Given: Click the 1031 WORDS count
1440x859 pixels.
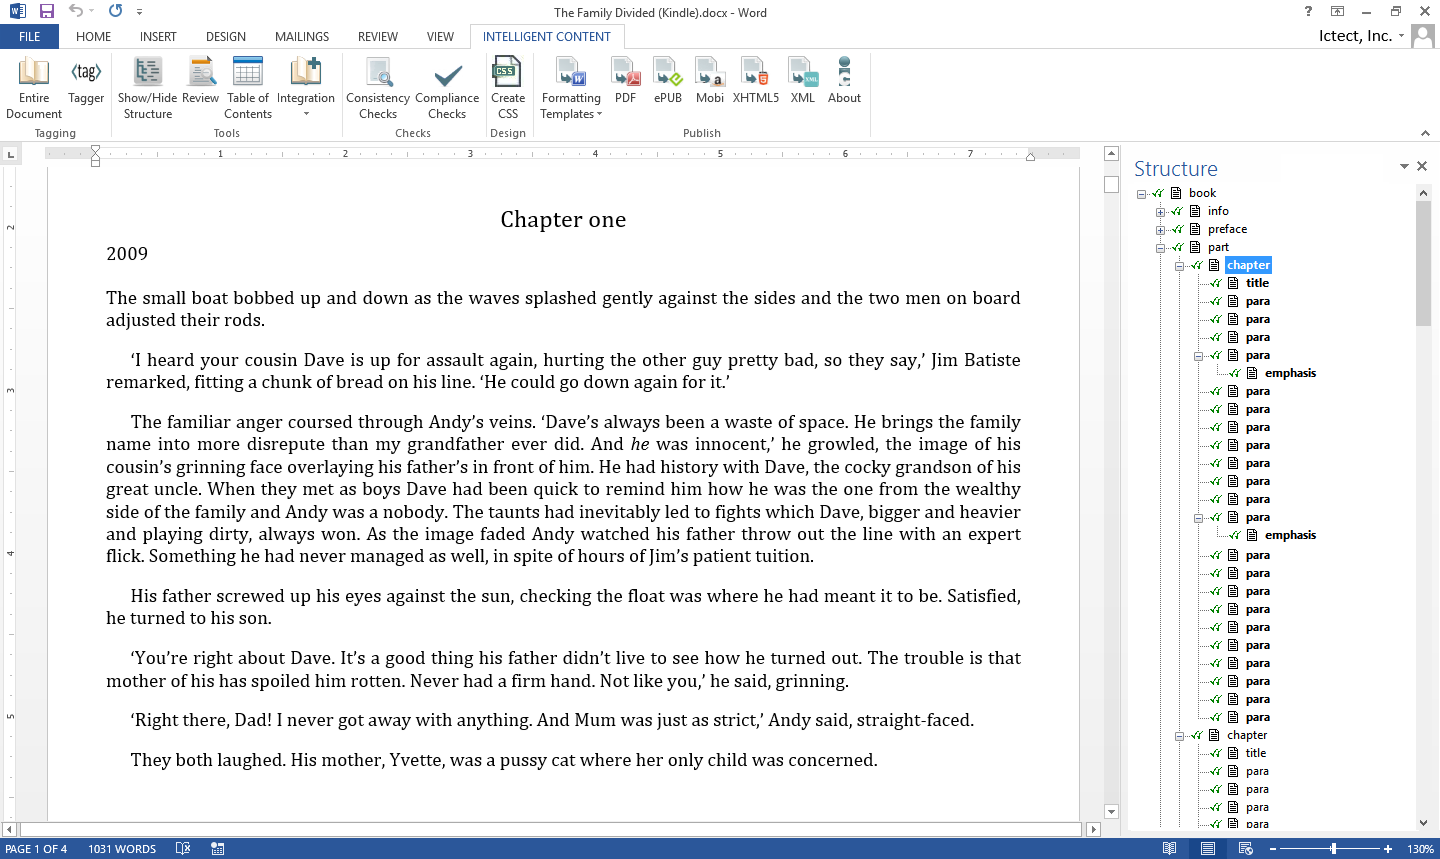Looking at the screenshot, I should click(x=122, y=849).
